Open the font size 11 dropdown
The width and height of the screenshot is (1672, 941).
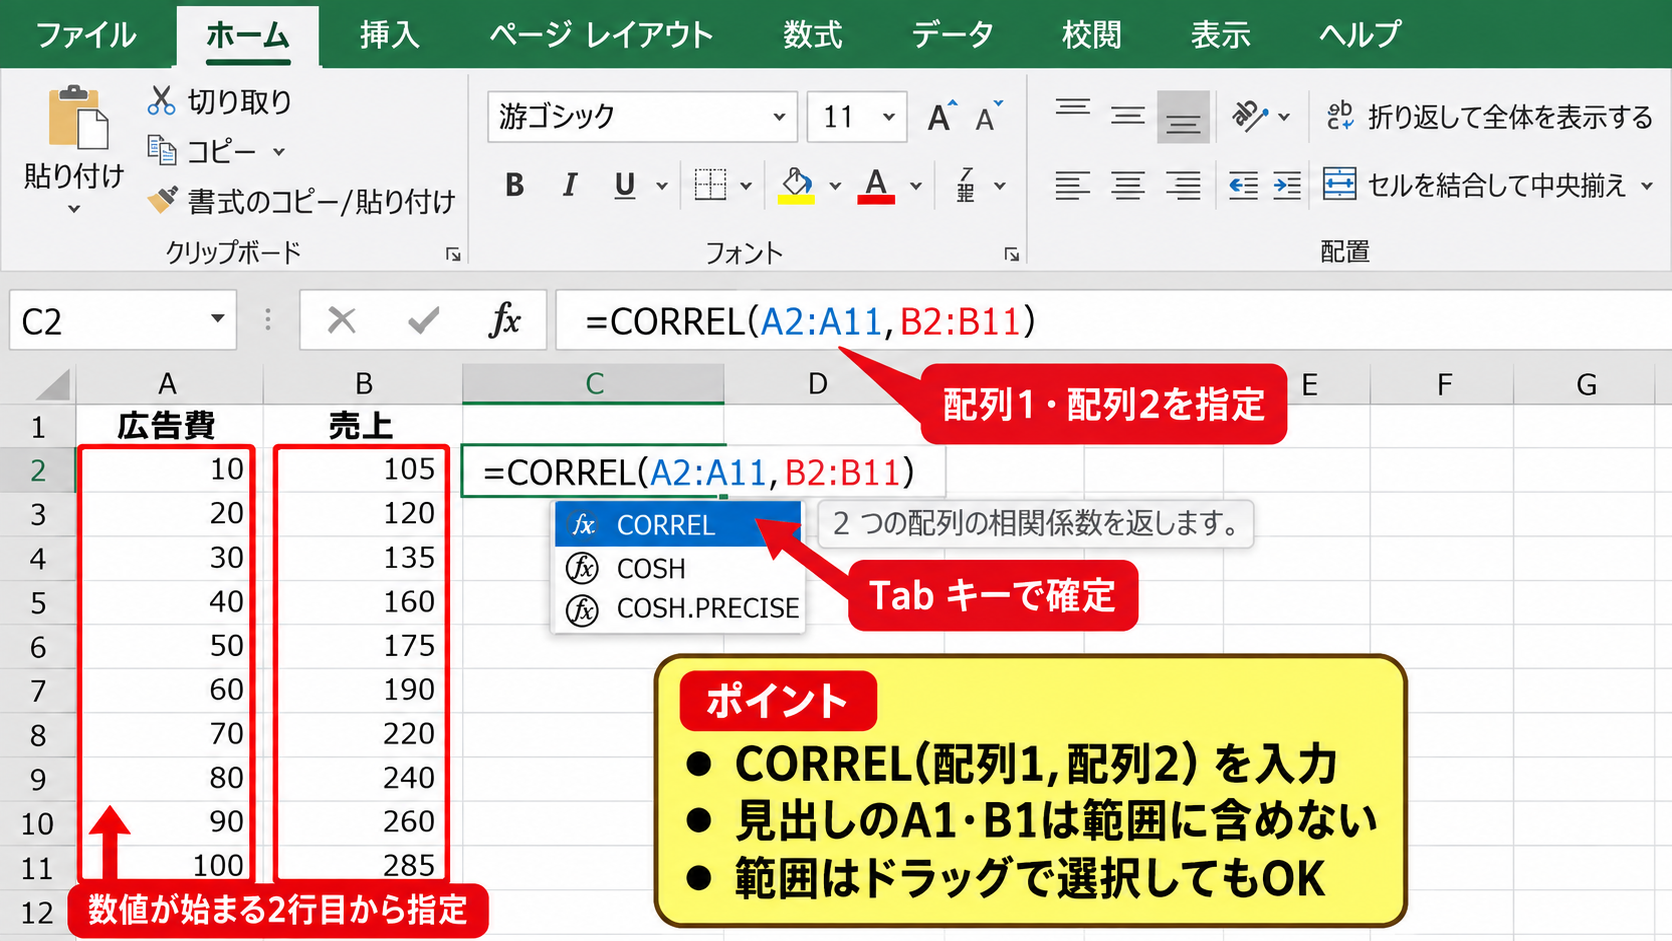888,117
